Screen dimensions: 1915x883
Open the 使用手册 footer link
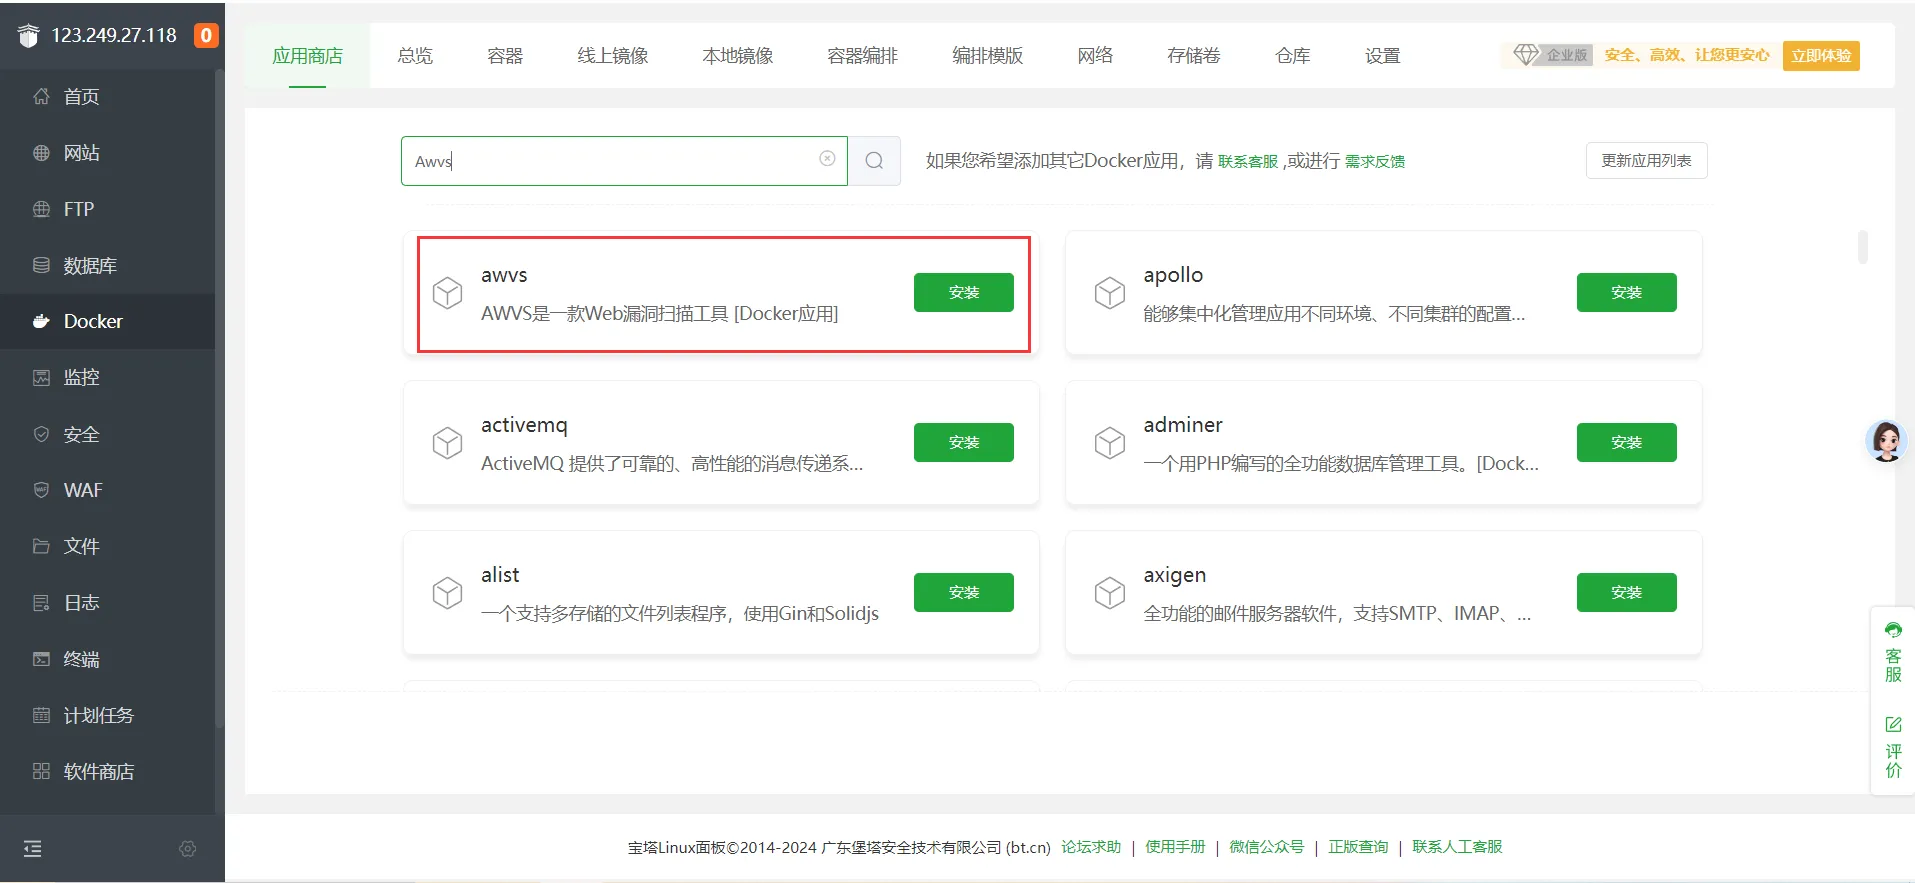coord(1175,847)
